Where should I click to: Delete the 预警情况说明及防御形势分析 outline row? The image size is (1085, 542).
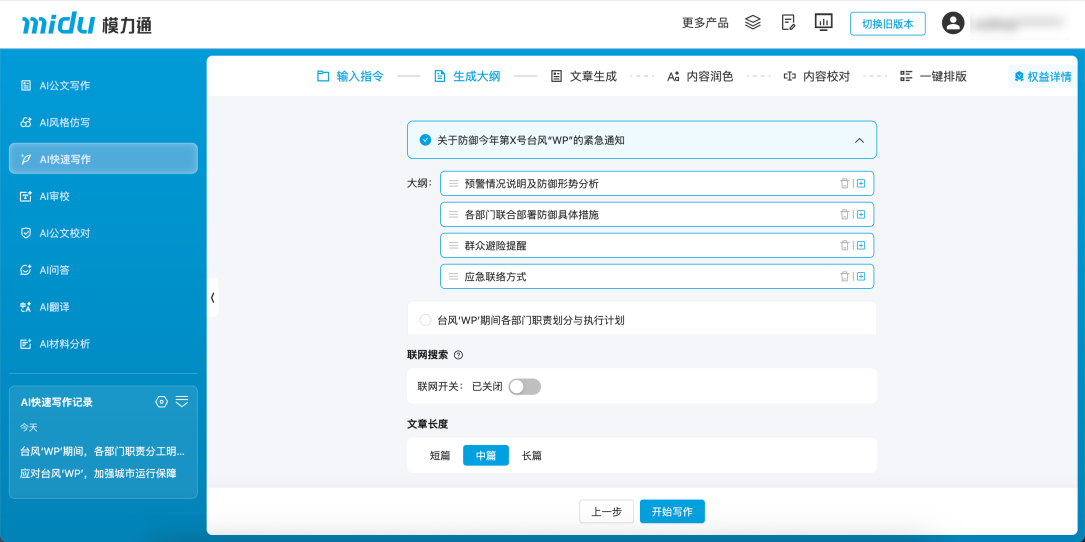click(x=844, y=183)
